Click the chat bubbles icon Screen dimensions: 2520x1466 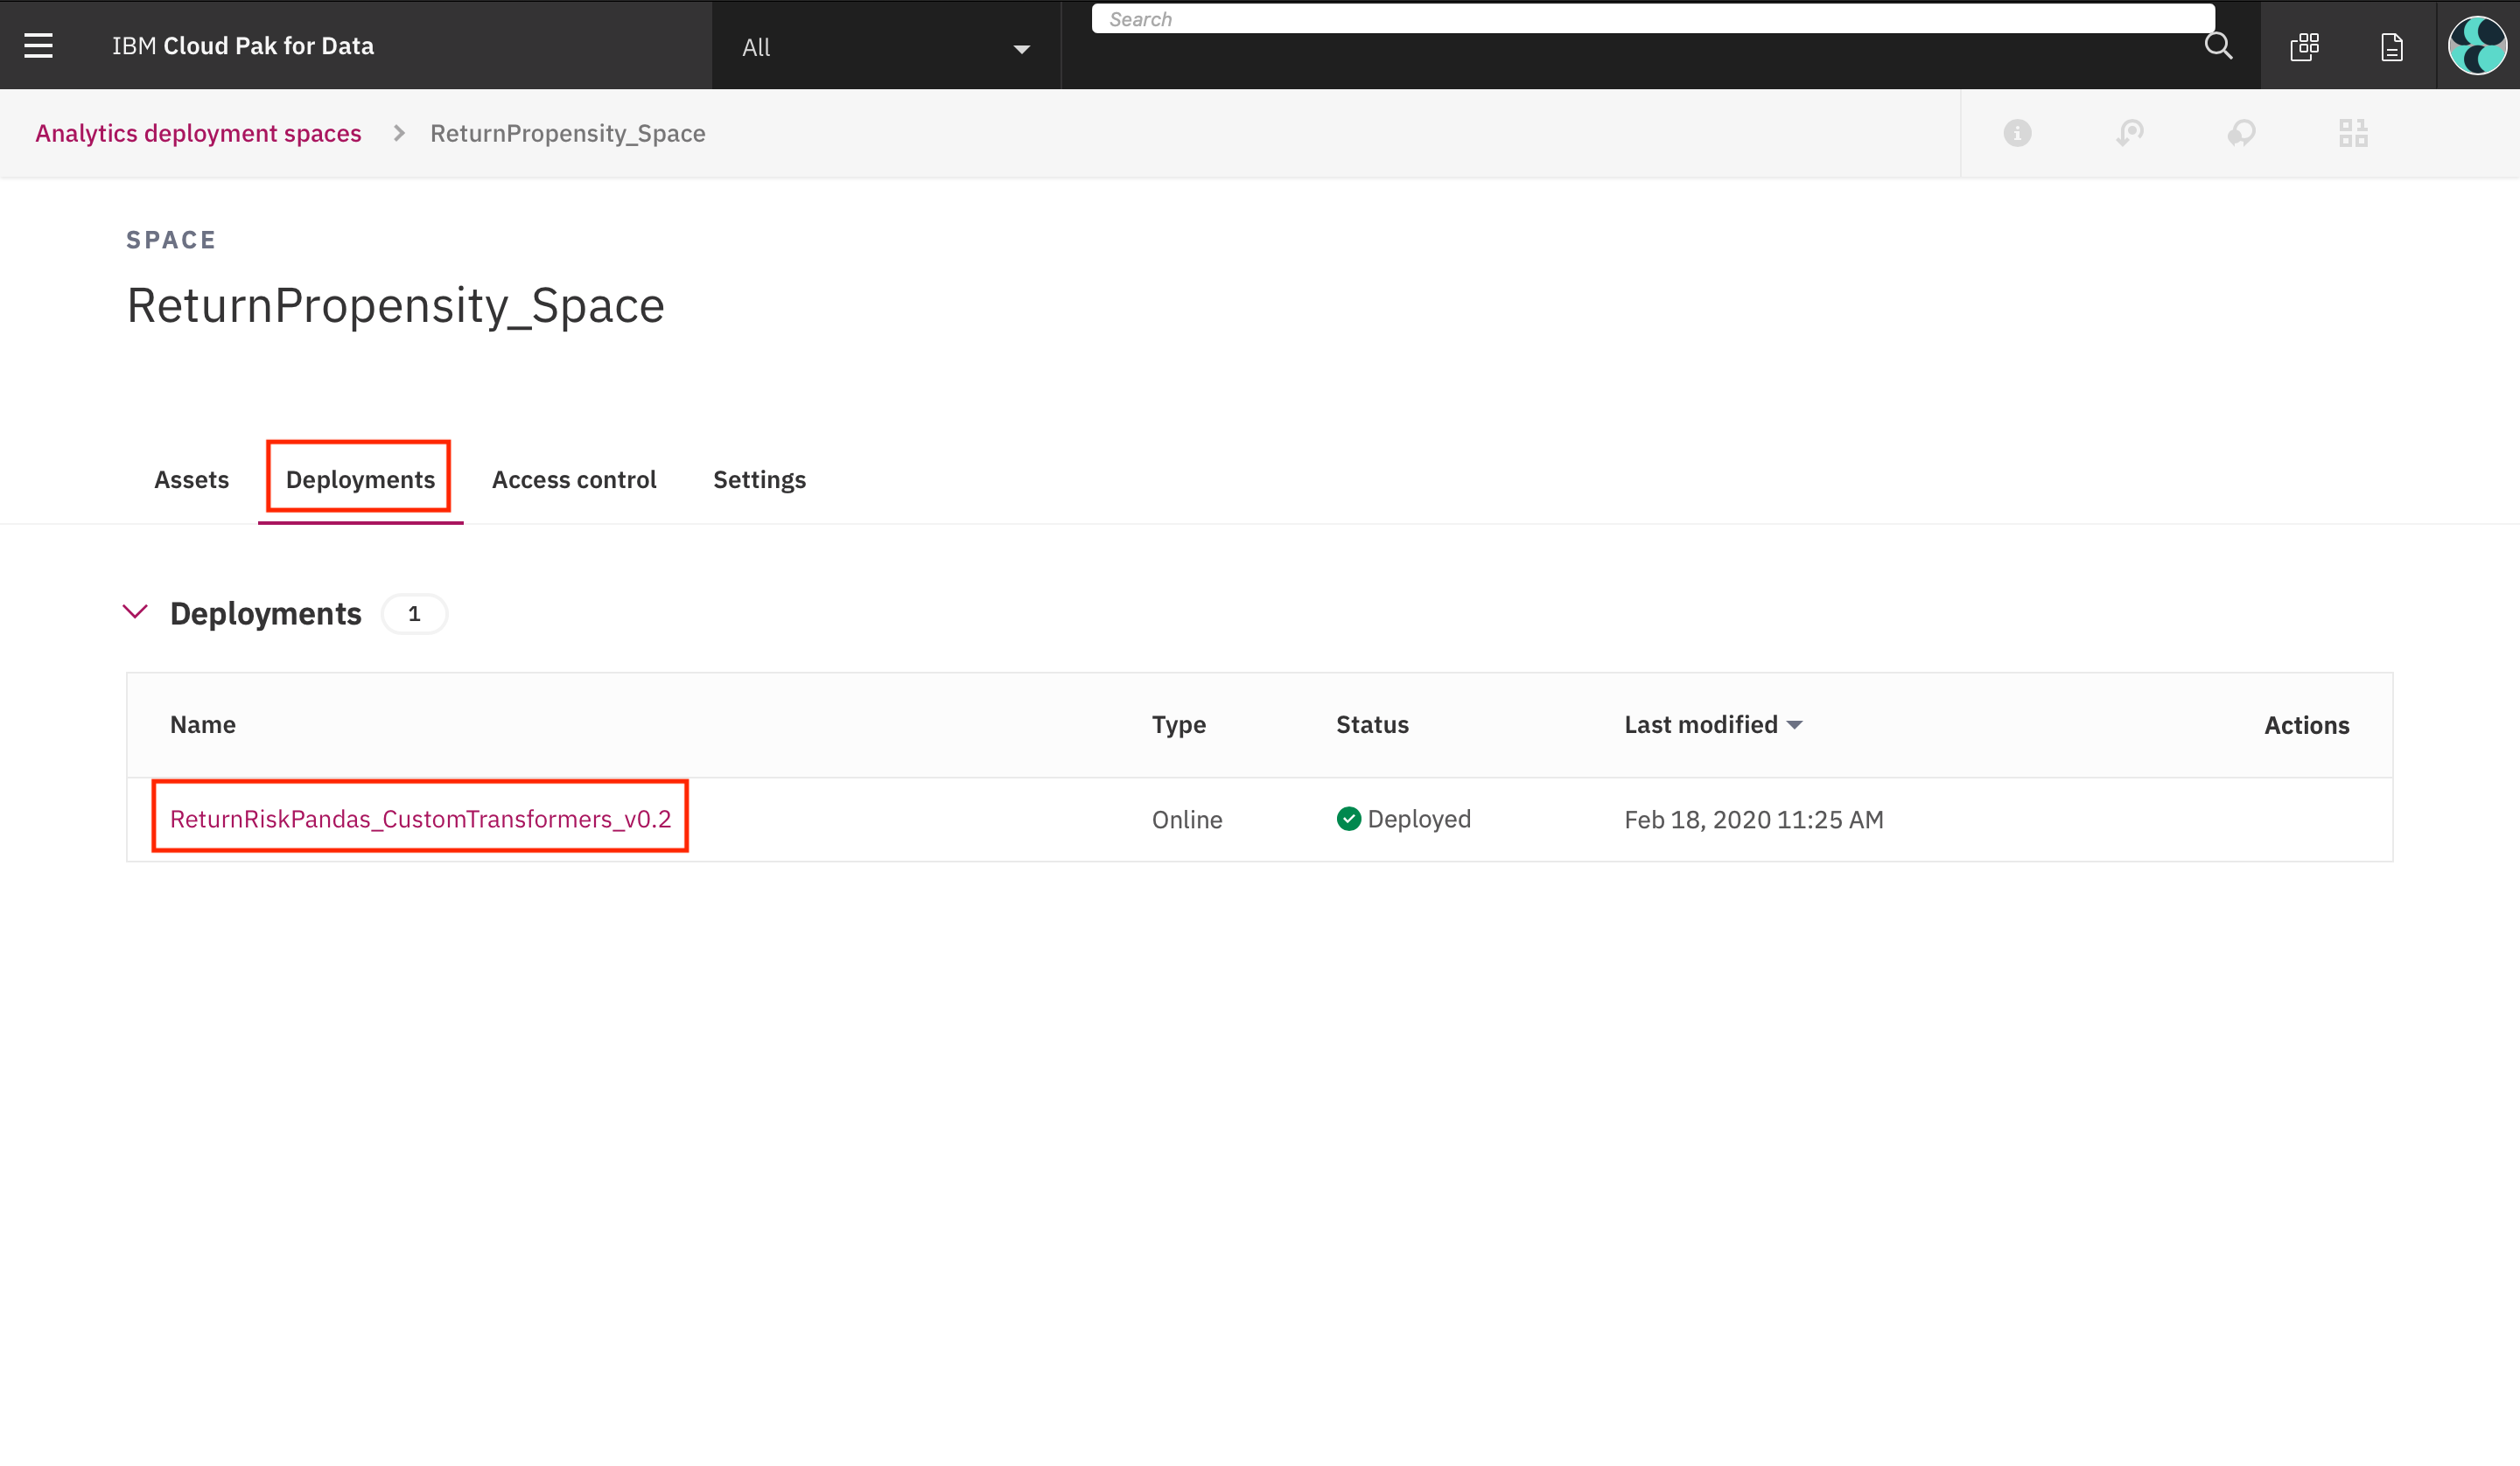coord(2241,133)
